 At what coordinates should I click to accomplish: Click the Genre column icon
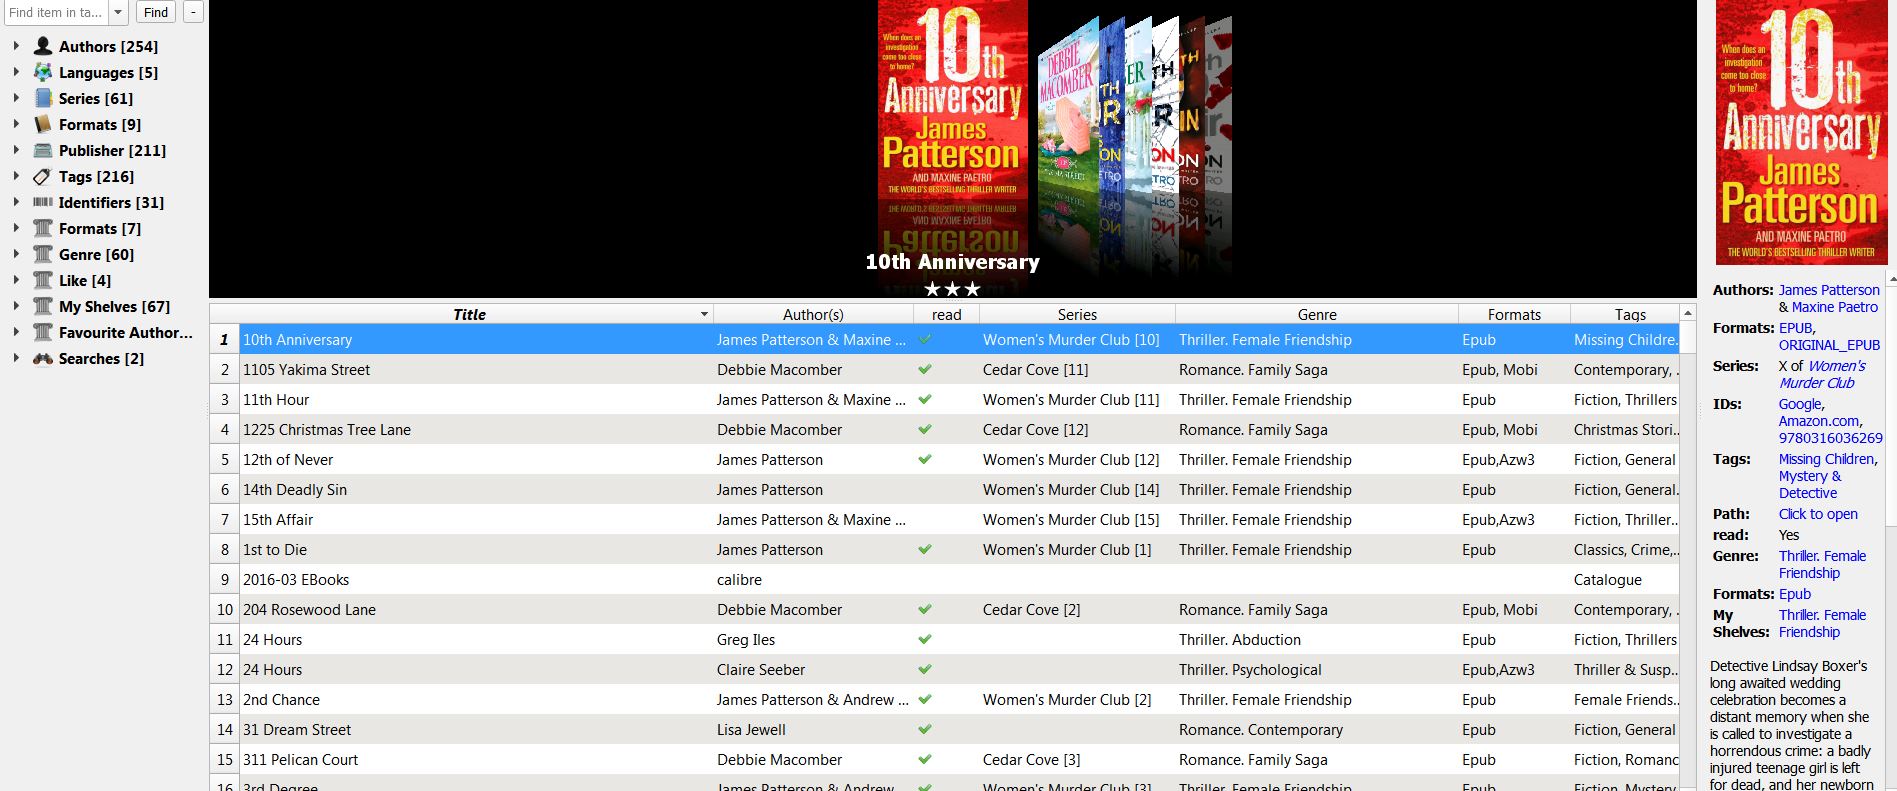click(43, 254)
